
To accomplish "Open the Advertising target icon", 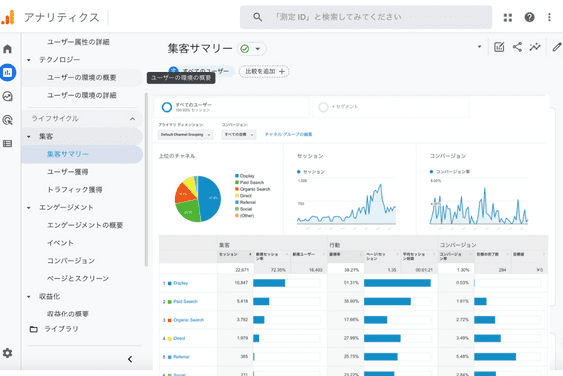I will (8, 120).
